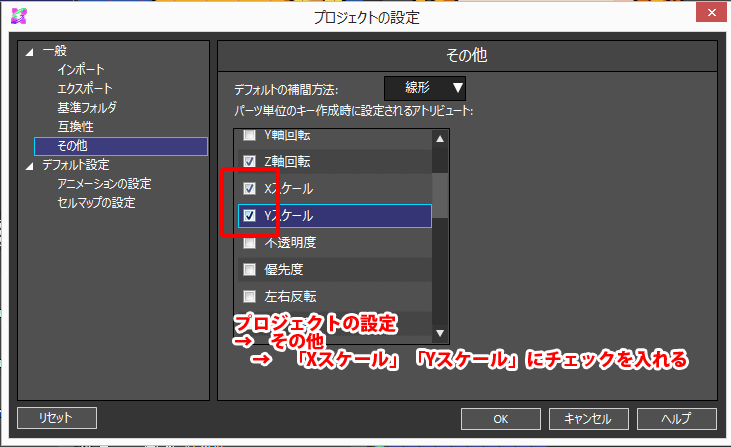This screenshot has height=447, width=731.
Task: Open 基準フォルダ settings page
Action: [x=87, y=108]
